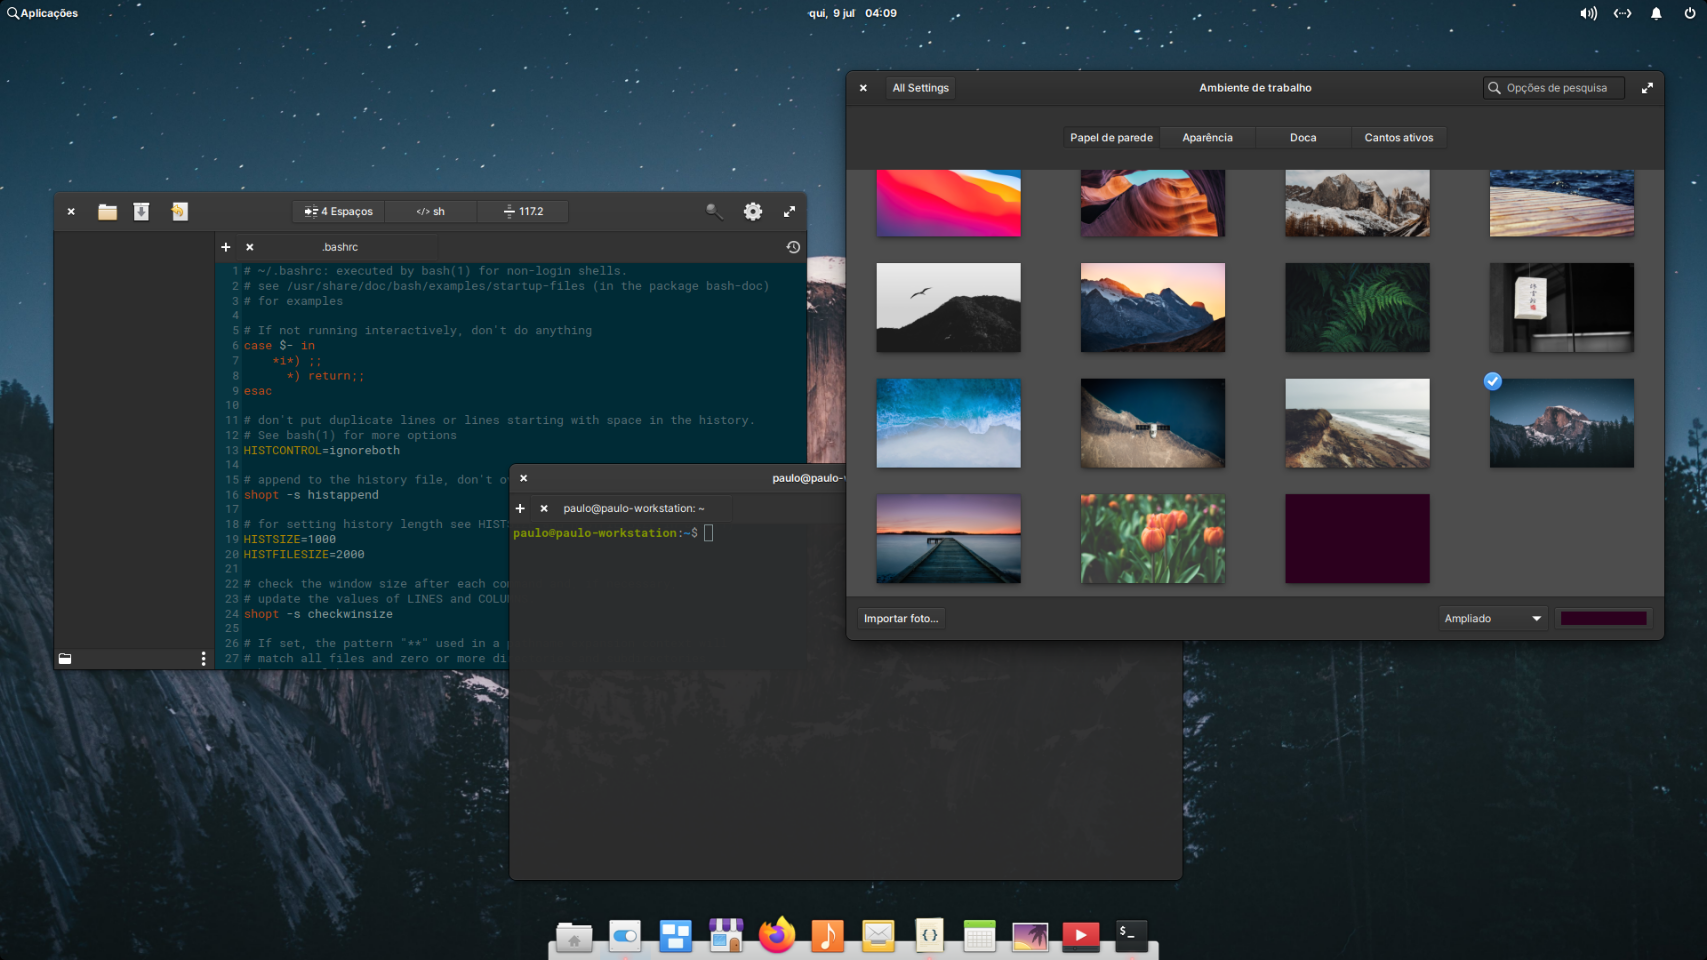Viewport: 1707px width, 960px height.
Task: Select the orange tulips wallpaper thumbnail
Action: [1152, 538]
